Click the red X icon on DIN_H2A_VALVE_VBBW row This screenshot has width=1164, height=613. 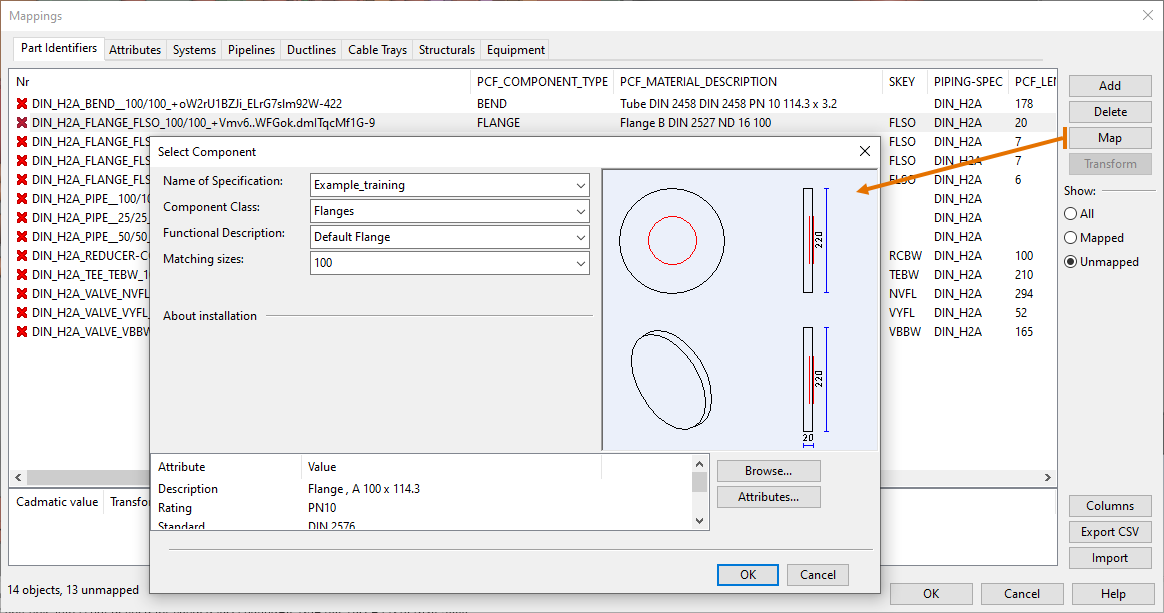(22, 332)
